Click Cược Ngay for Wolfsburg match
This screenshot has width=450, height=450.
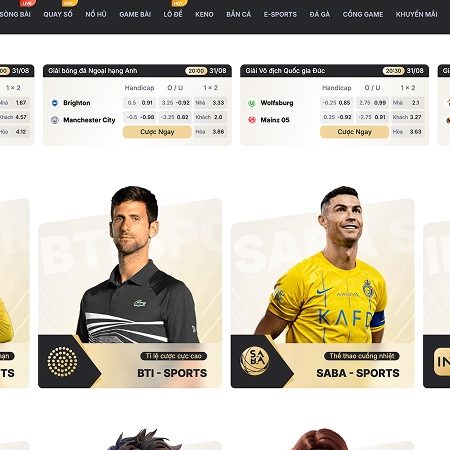(354, 132)
